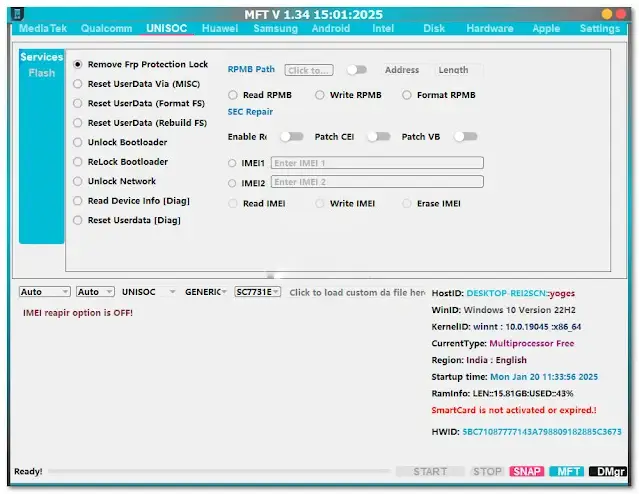
Task: Select Reset UserData (Rebuild FS)
Action: [140, 123]
